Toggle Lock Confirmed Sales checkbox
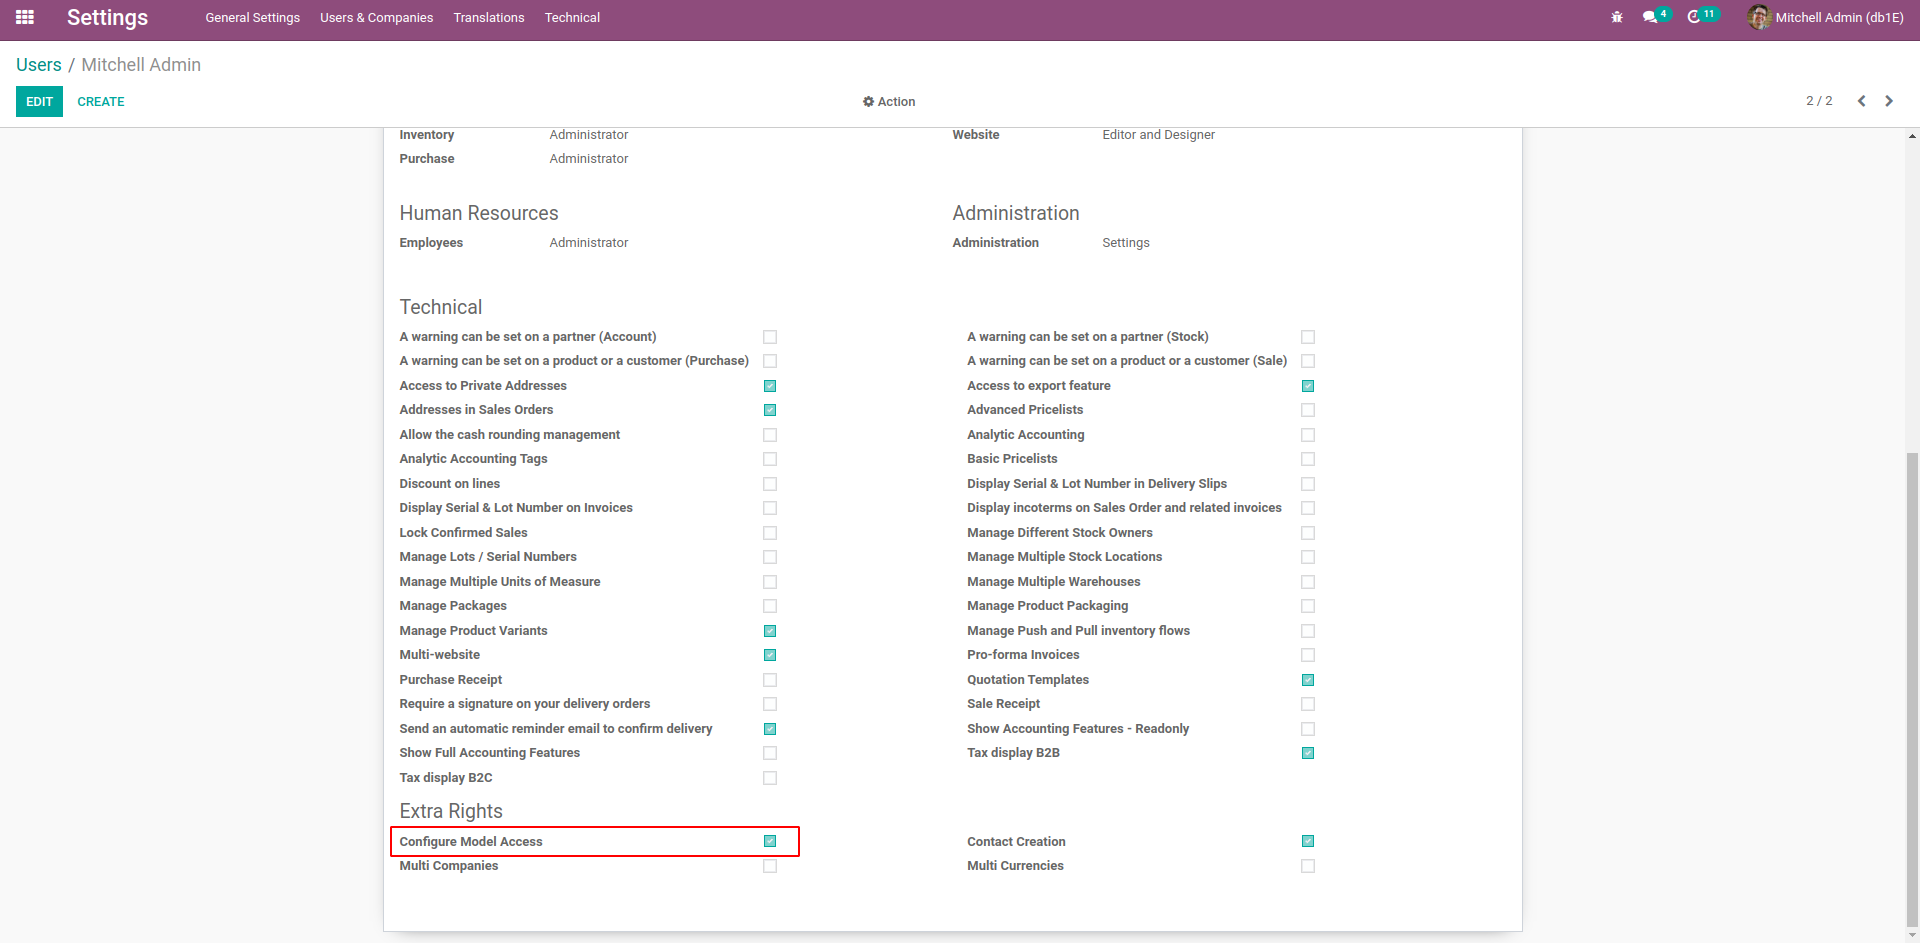The height and width of the screenshot is (943, 1920). pyautogui.click(x=770, y=533)
